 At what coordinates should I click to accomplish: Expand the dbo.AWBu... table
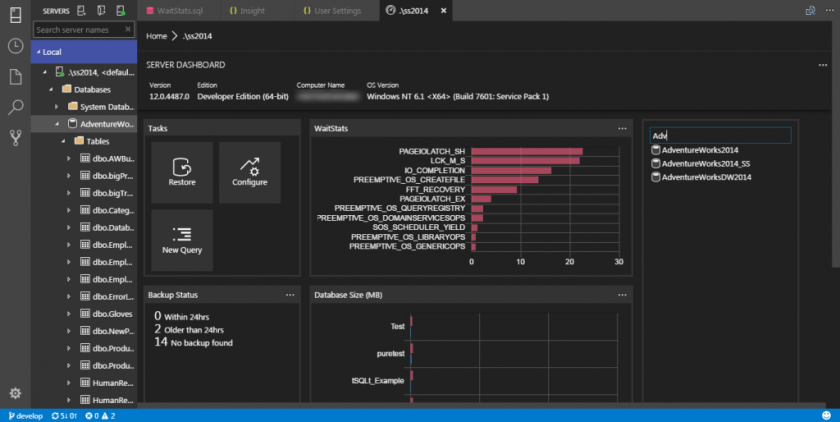point(69,159)
